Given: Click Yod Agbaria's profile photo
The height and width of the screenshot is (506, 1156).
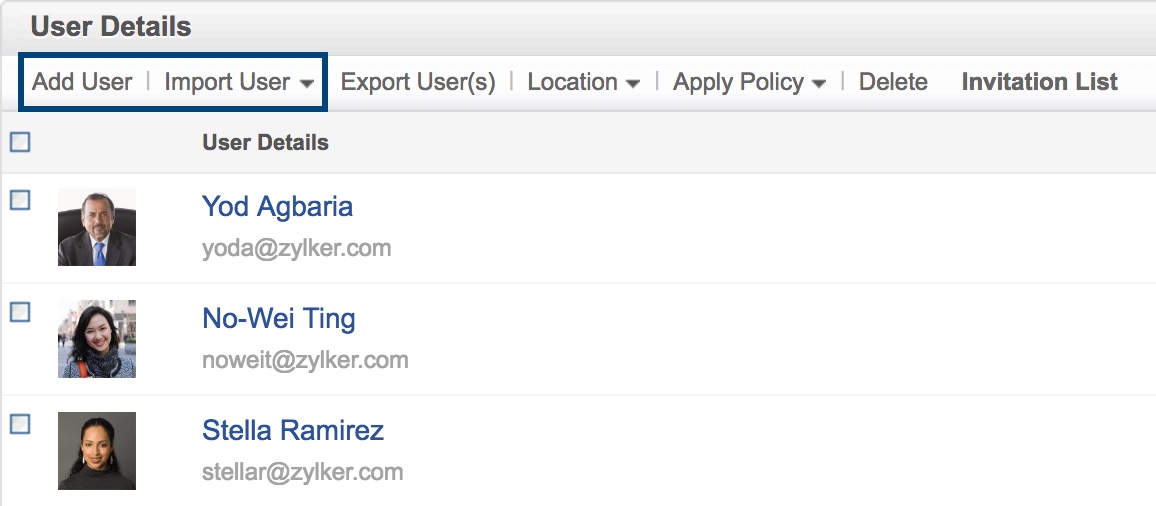Looking at the screenshot, I should (x=97, y=227).
